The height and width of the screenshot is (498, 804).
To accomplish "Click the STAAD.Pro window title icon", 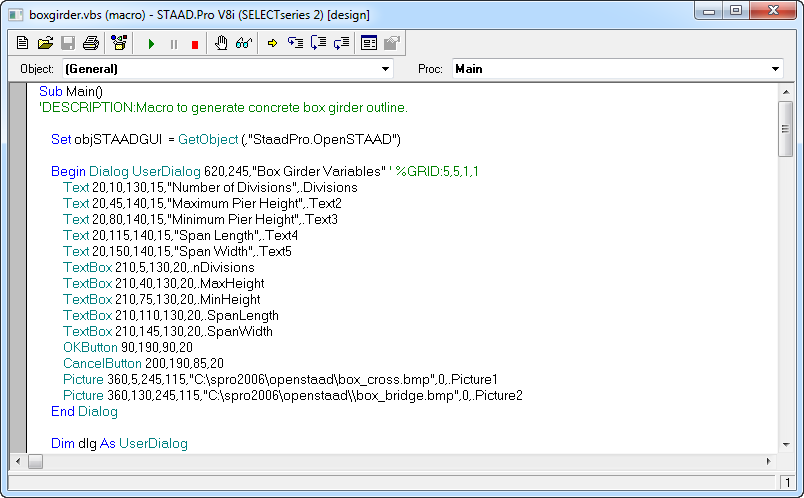I will [16, 15].
